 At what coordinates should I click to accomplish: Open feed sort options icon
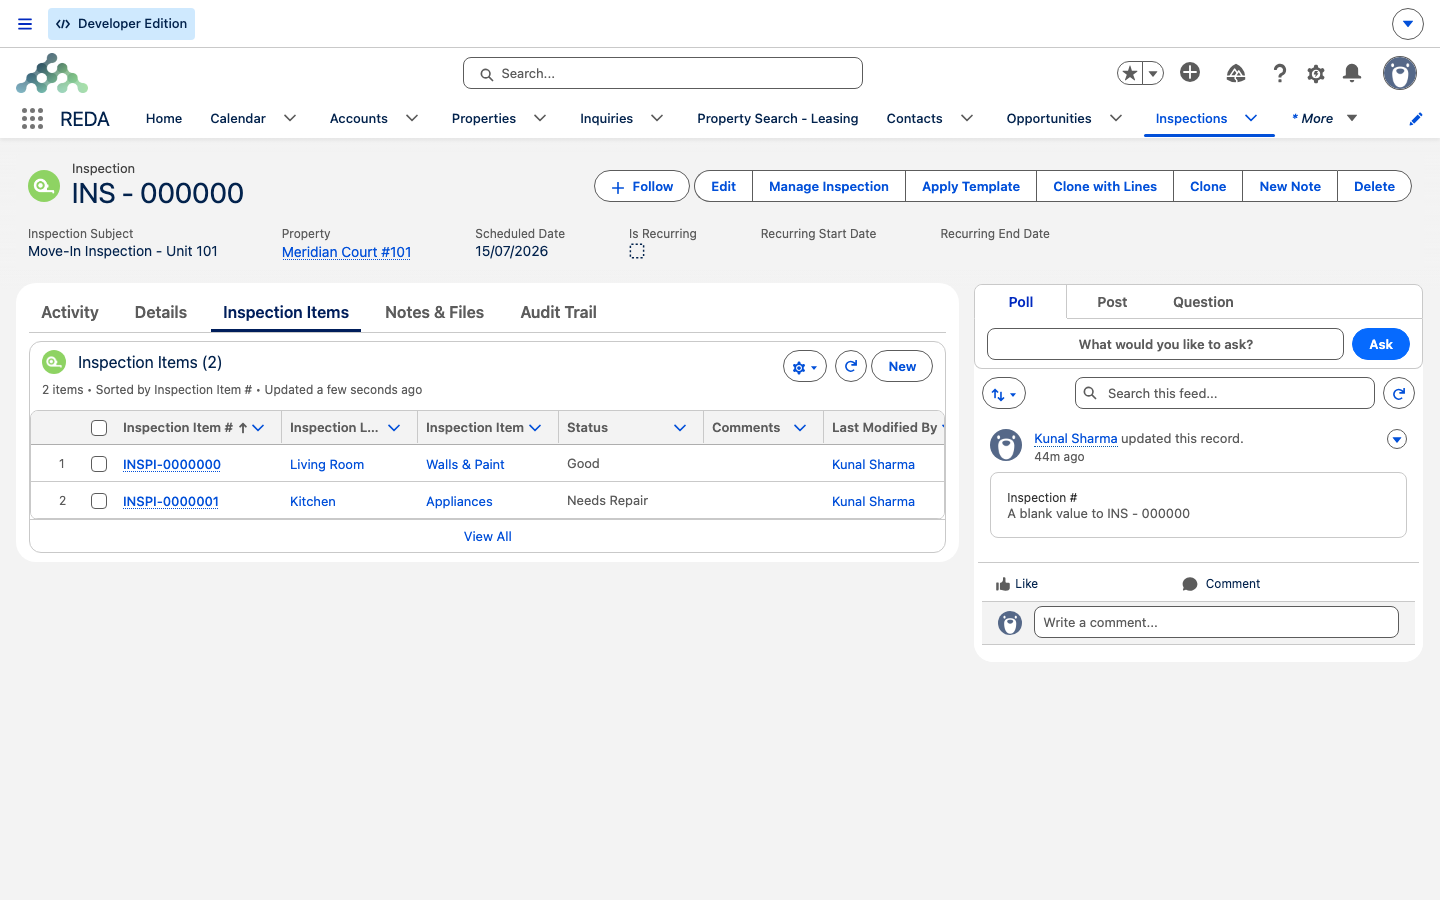coord(1004,393)
